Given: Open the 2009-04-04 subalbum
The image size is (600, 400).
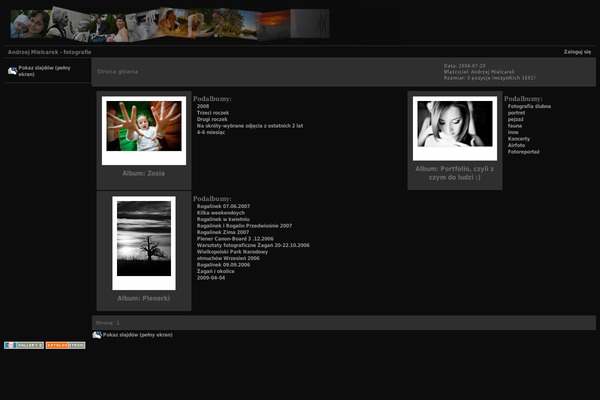Looking at the screenshot, I should click(x=211, y=278).
